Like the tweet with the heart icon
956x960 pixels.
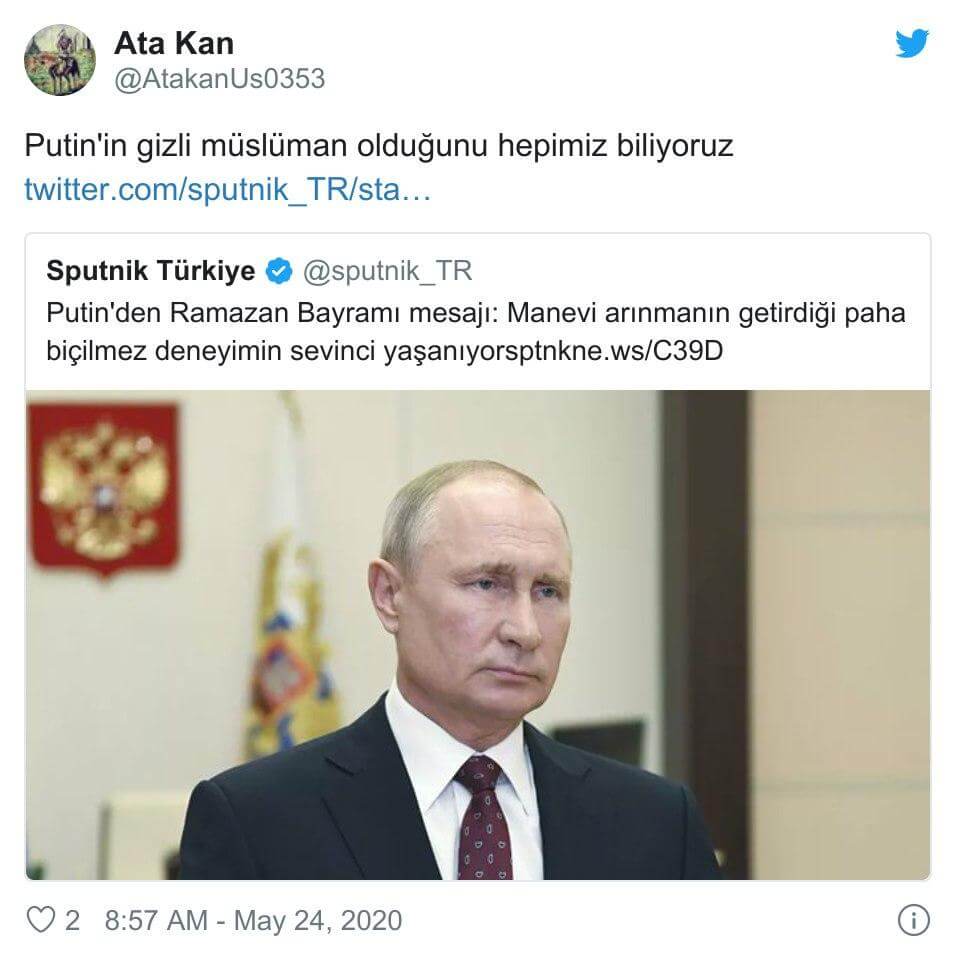tap(41, 920)
